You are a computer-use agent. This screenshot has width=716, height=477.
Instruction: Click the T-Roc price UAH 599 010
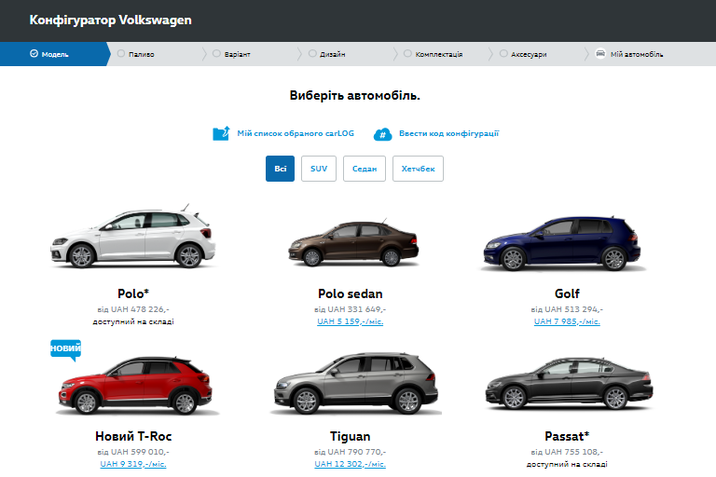click(133, 452)
